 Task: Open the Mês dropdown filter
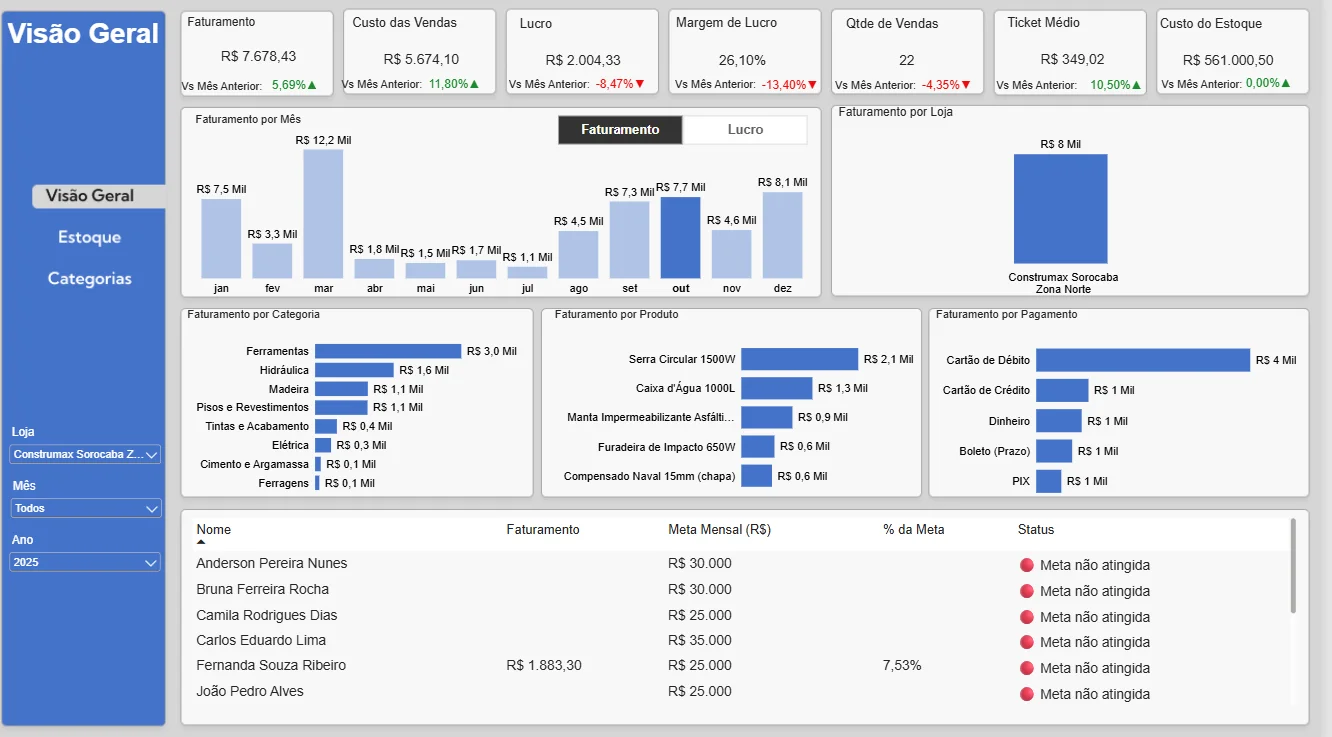pyautogui.click(x=85, y=509)
